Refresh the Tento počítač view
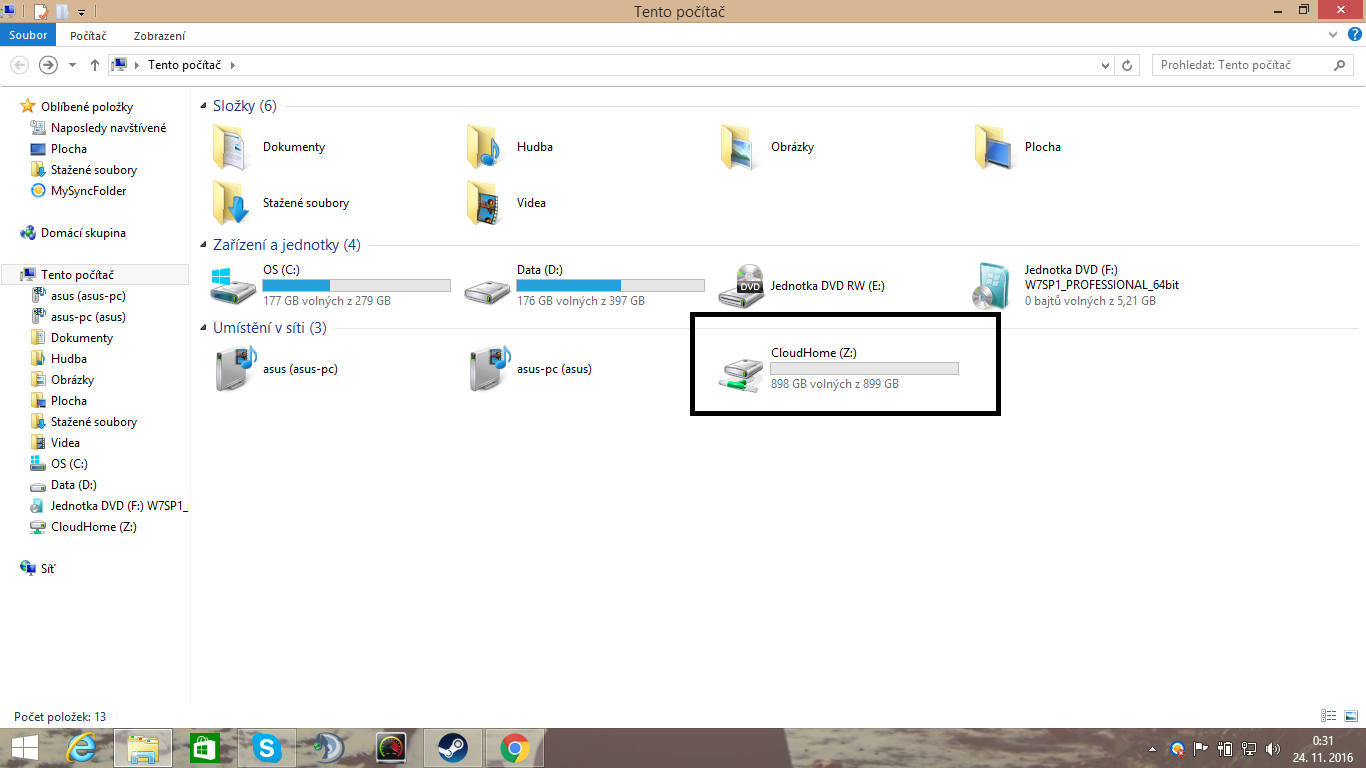This screenshot has height=768, width=1366. [x=1128, y=65]
